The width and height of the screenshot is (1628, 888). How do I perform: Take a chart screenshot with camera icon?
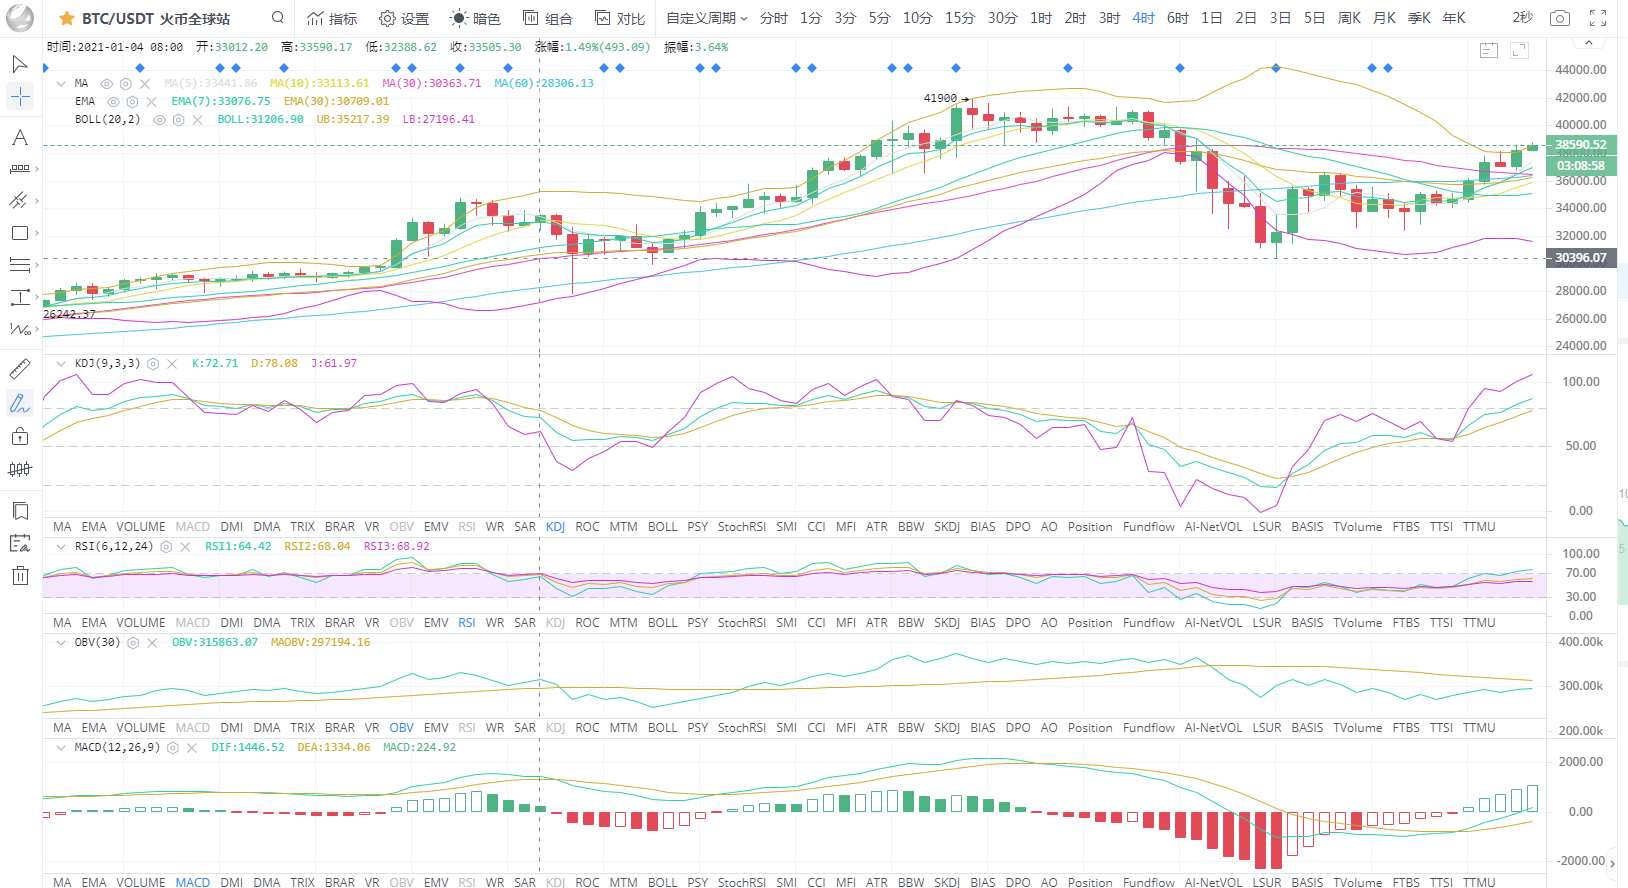[x=1559, y=18]
